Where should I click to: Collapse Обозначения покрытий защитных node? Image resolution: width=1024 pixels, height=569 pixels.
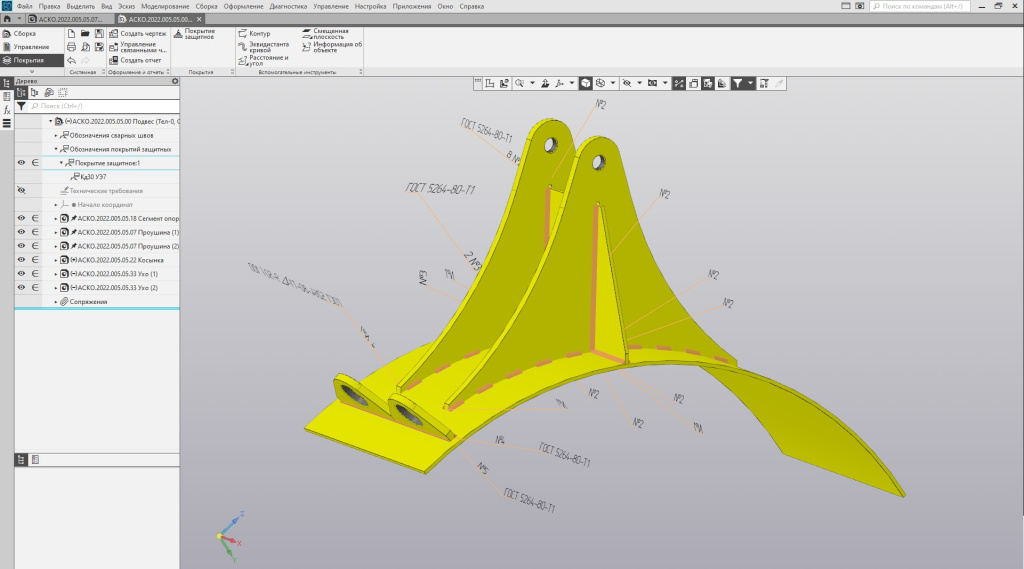pyautogui.click(x=56, y=149)
